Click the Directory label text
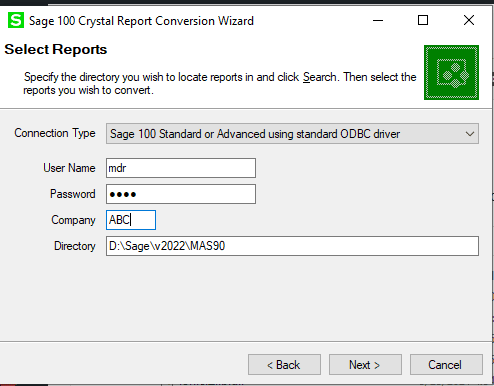Image resolution: width=494 pixels, height=386 pixels. [x=75, y=246]
